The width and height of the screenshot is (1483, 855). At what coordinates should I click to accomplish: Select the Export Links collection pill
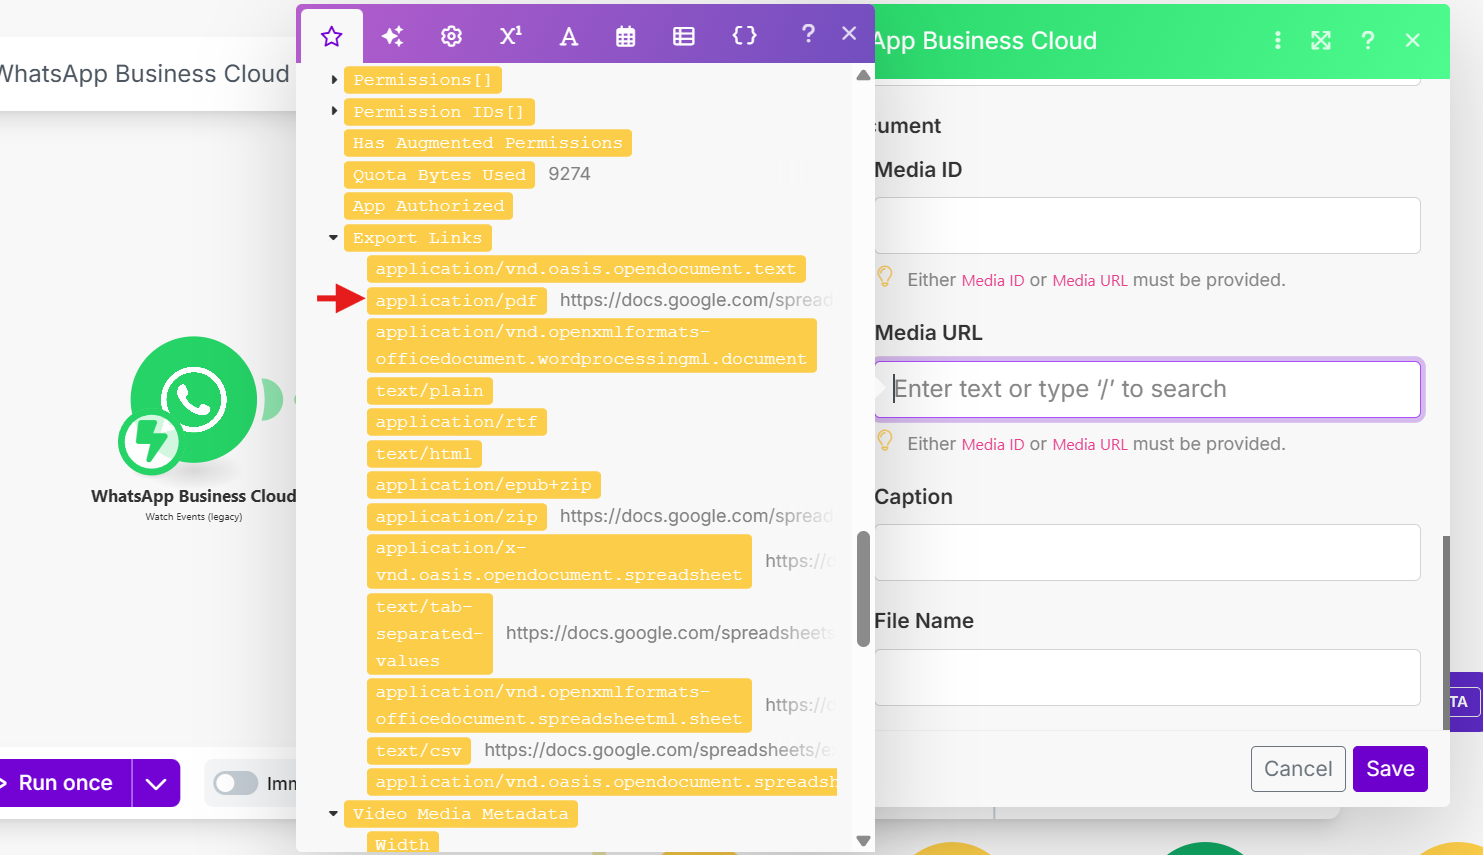click(x=417, y=238)
